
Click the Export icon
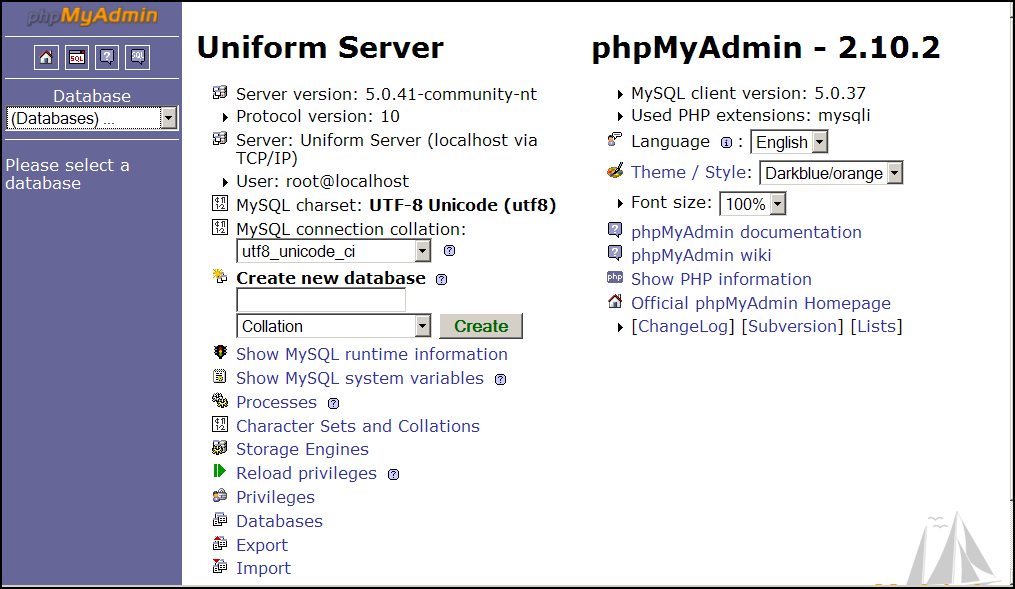click(x=220, y=543)
